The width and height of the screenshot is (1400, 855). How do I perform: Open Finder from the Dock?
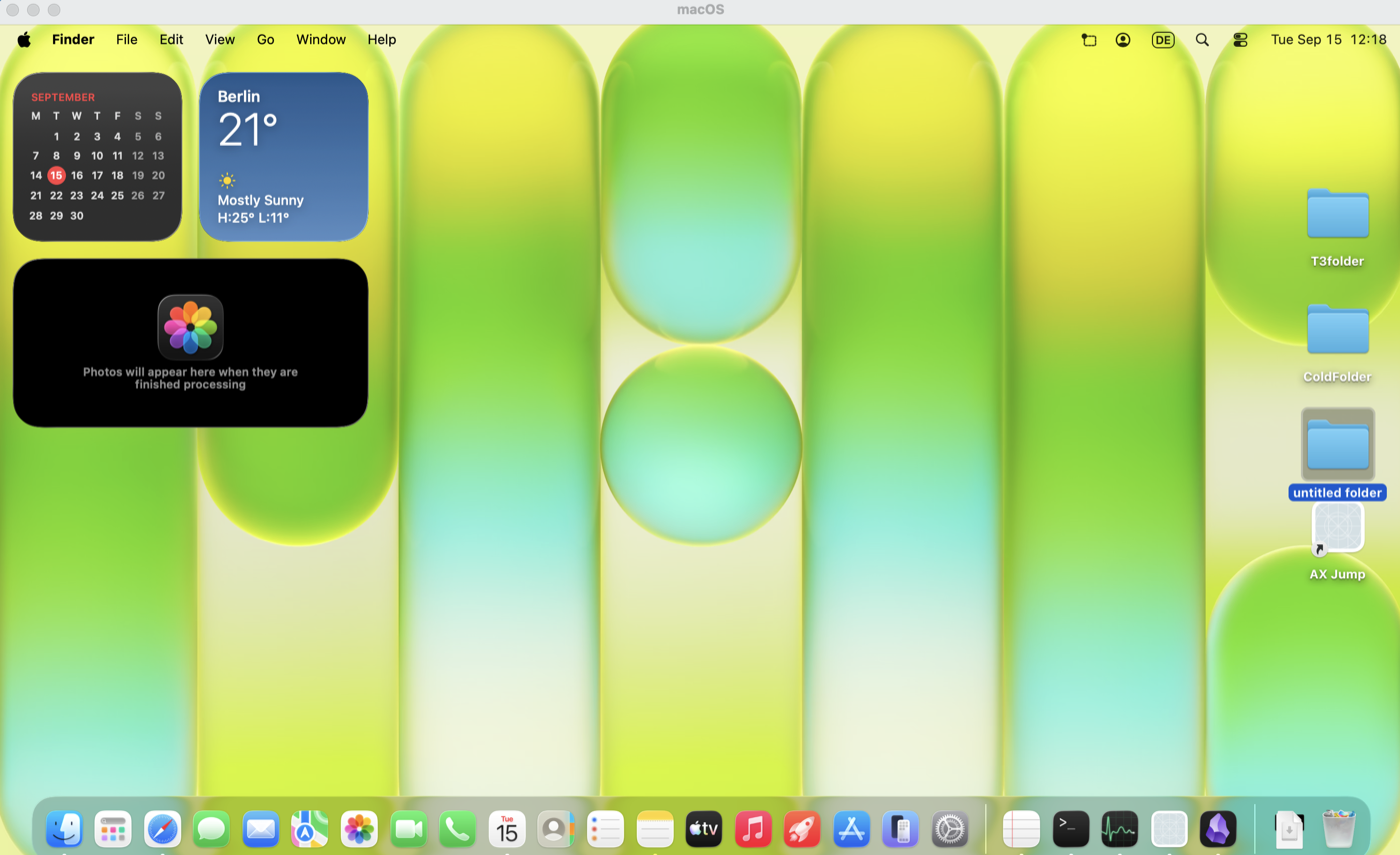[x=64, y=829]
